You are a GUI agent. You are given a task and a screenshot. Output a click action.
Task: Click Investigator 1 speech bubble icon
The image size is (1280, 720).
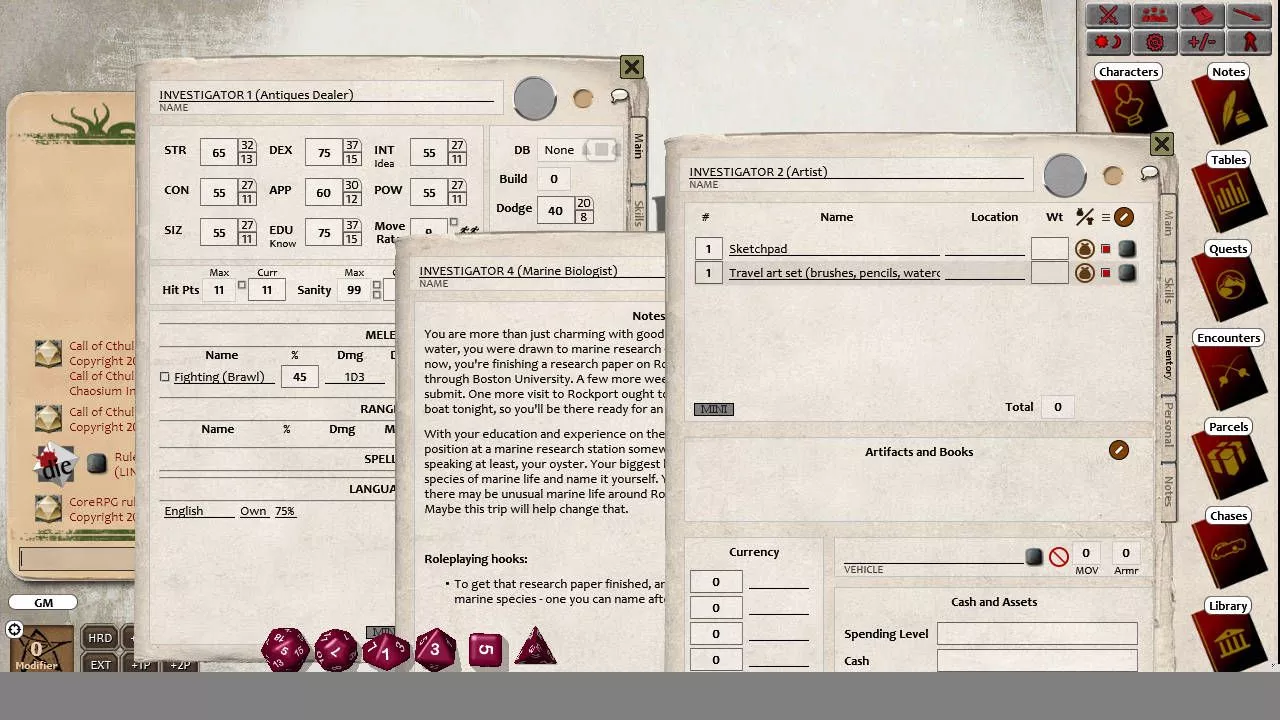(620, 96)
